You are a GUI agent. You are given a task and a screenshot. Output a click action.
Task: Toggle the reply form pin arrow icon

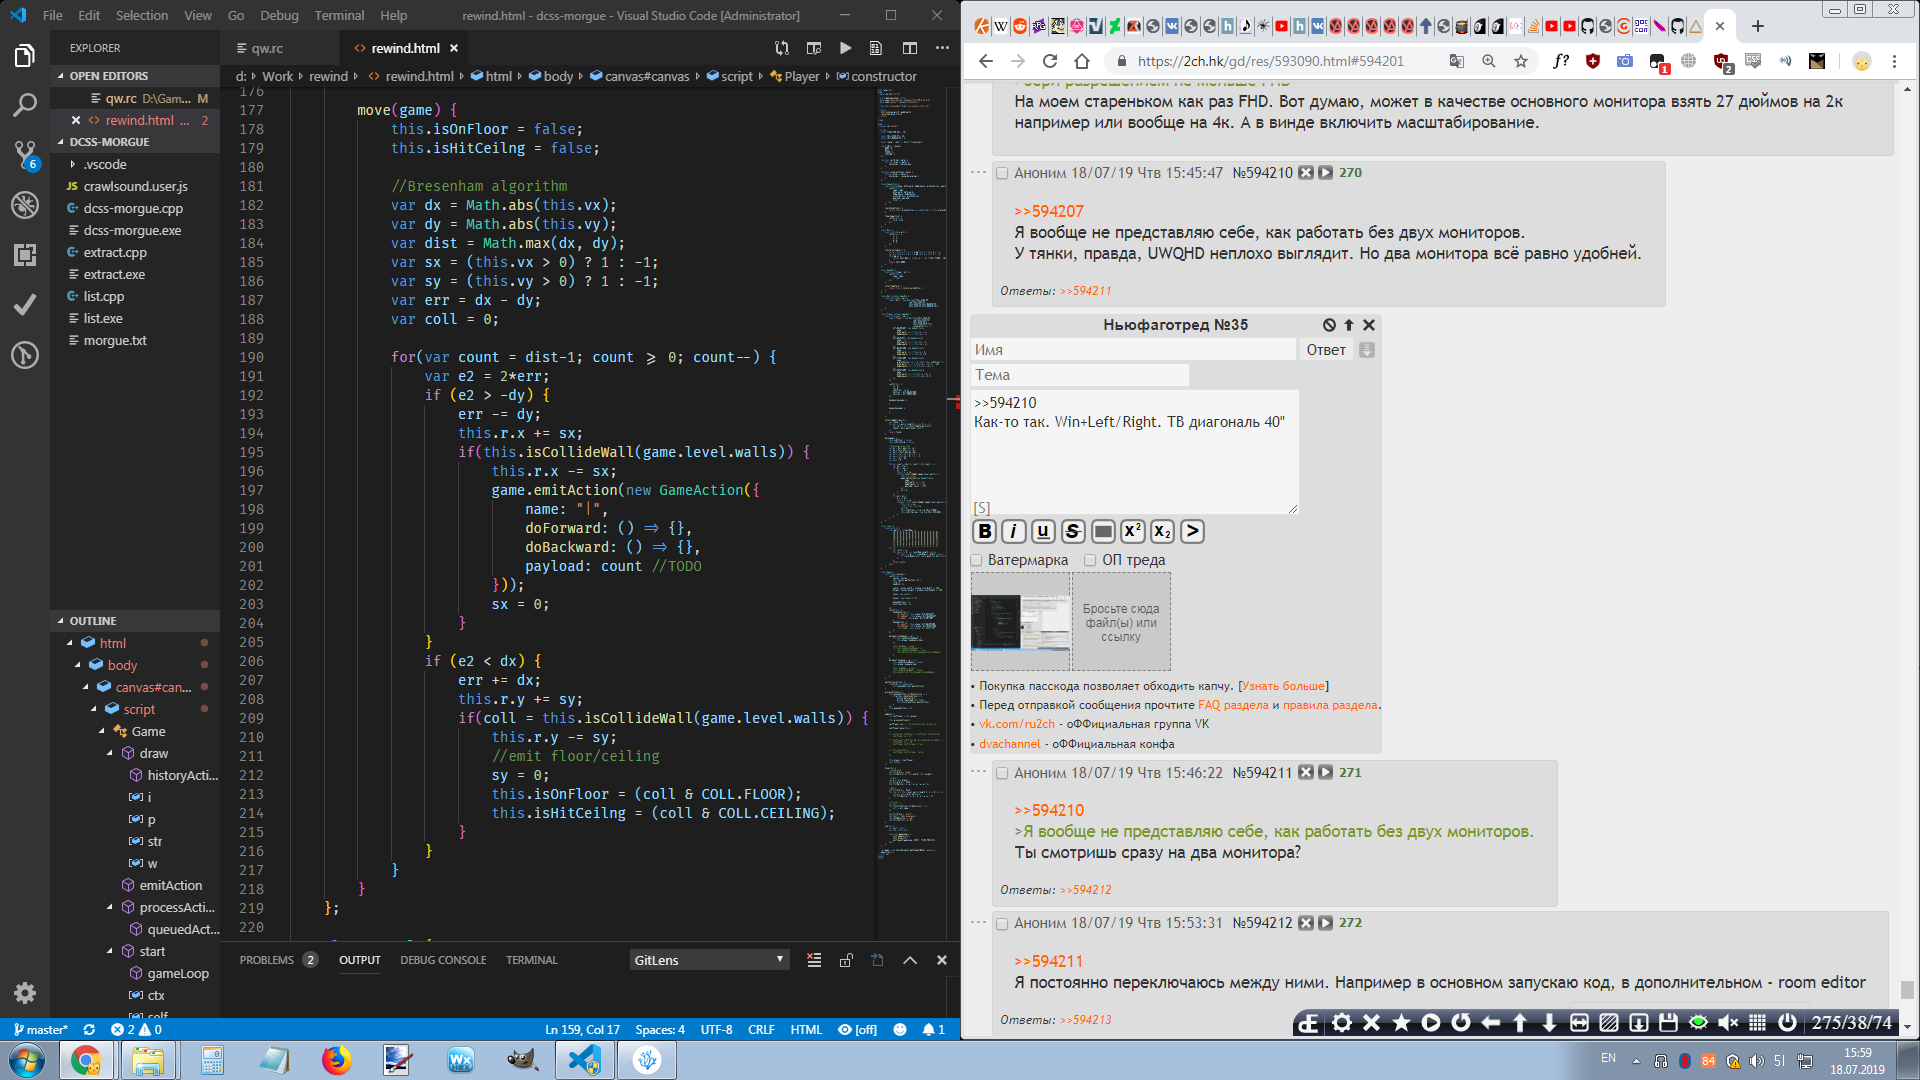coord(1349,325)
